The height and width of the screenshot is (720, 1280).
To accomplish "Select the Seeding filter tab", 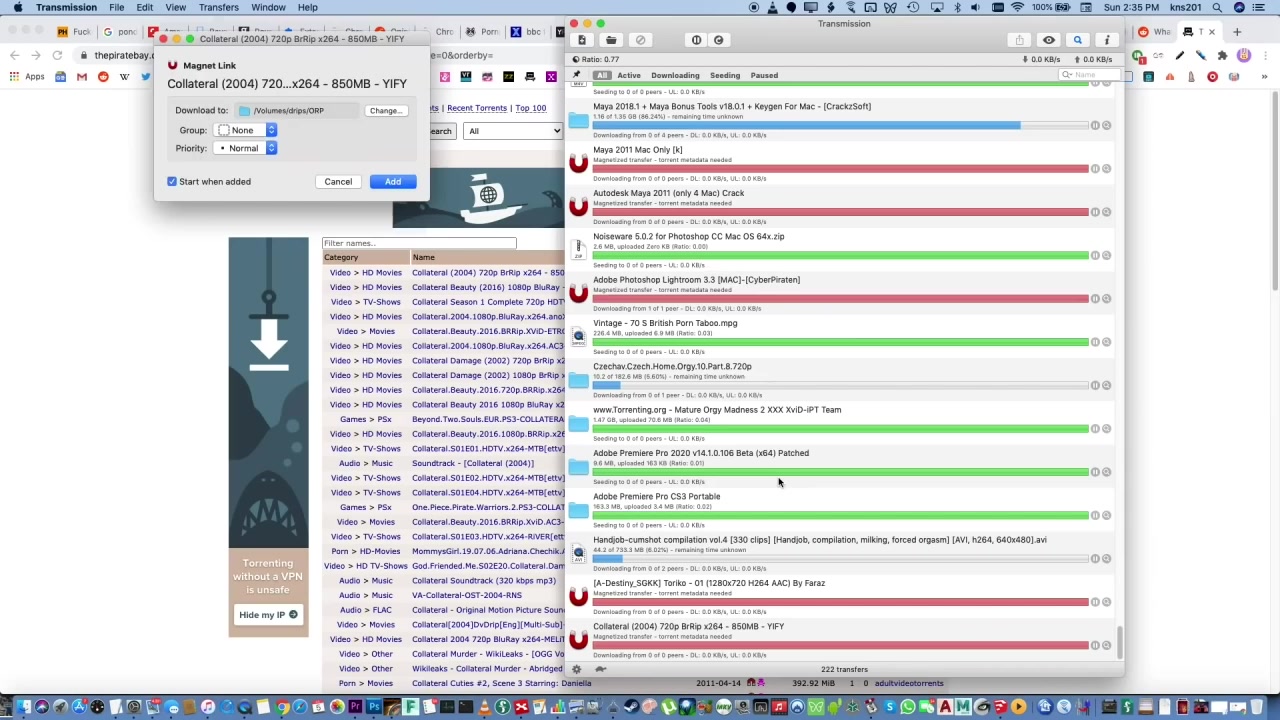I will [x=725, y=75].
